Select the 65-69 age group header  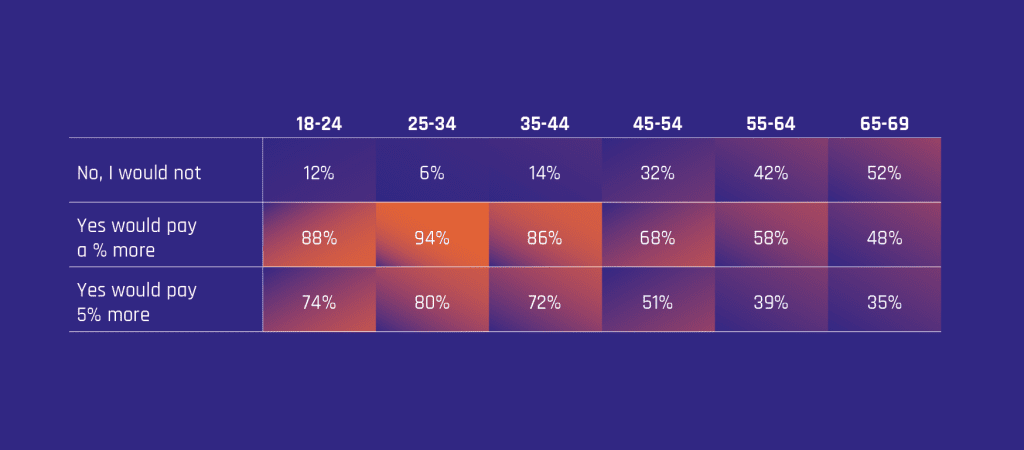(884, 124)
